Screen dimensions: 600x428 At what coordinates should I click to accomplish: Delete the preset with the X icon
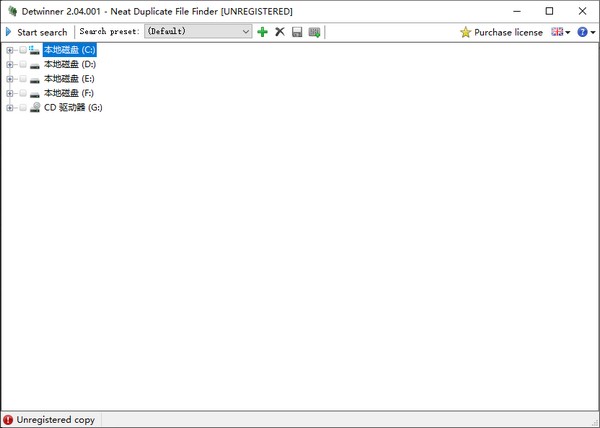coord(280,32)
